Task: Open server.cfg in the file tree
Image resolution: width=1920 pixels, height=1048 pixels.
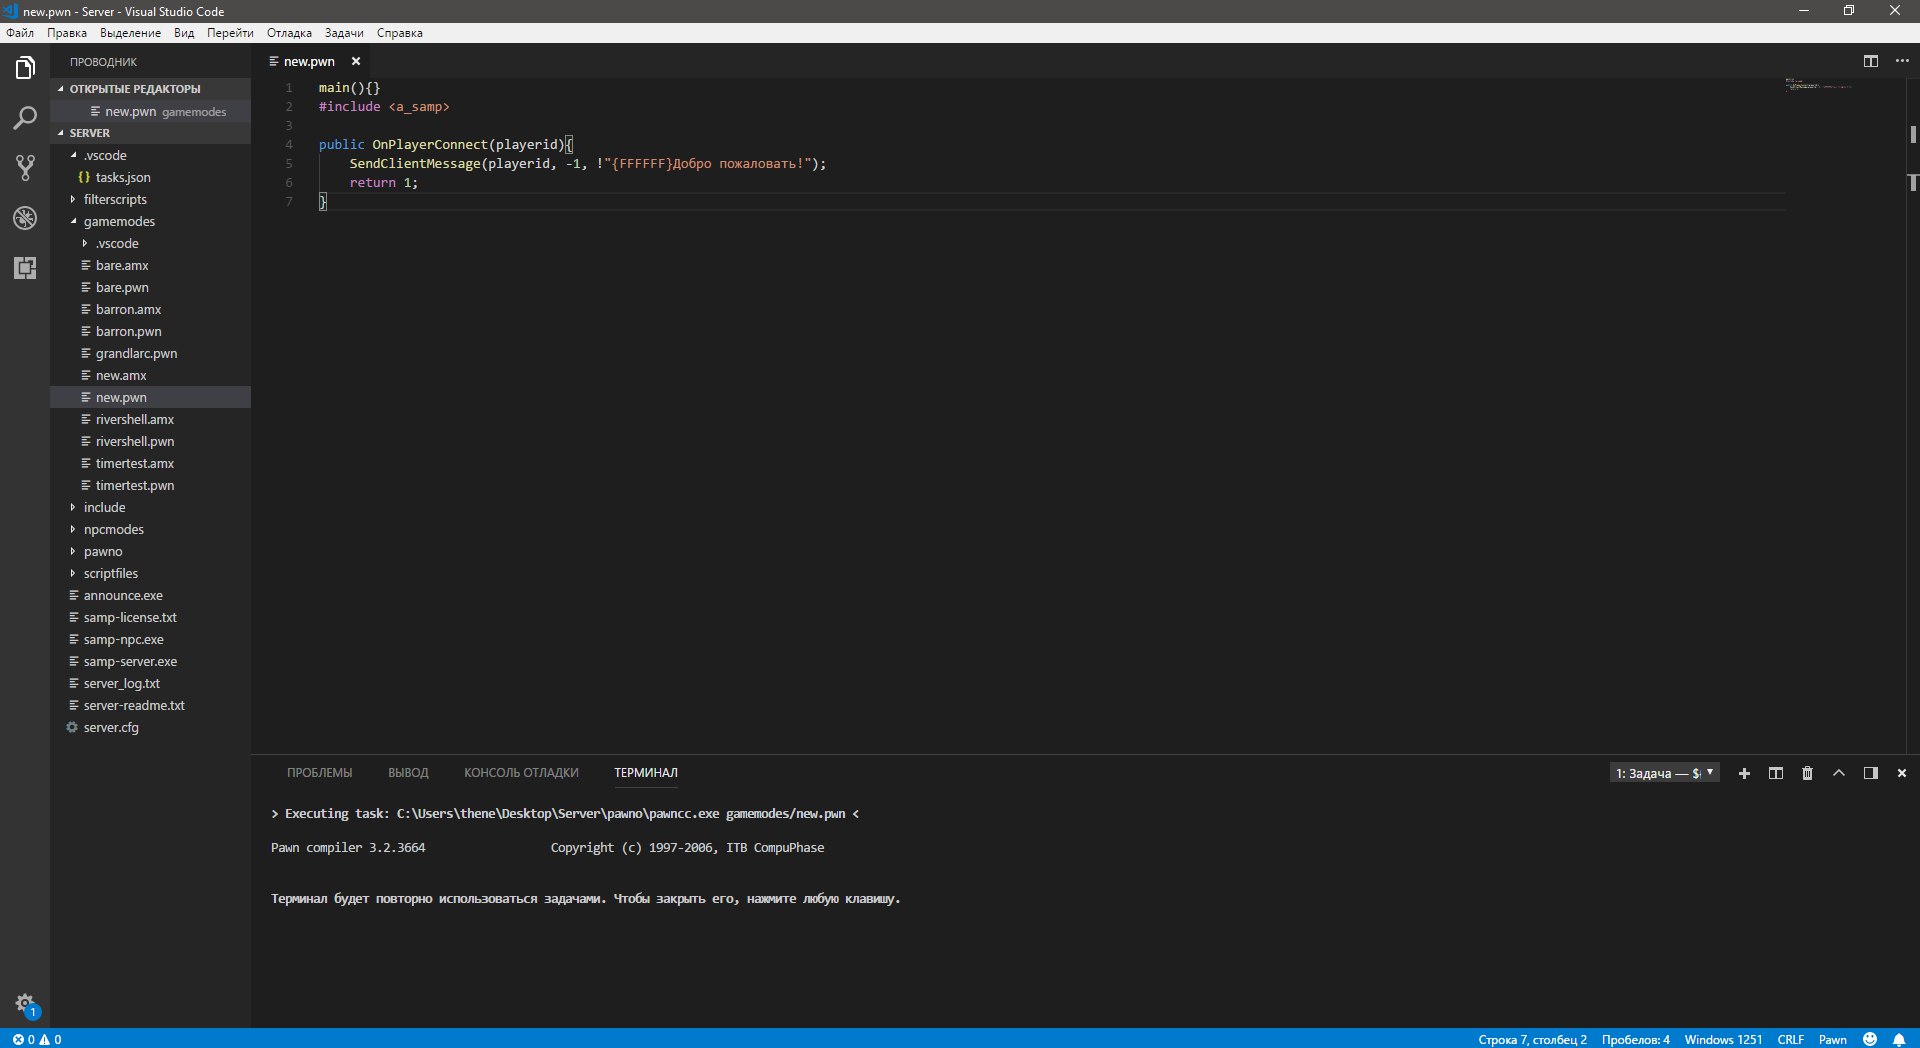Action: (111, 728)
